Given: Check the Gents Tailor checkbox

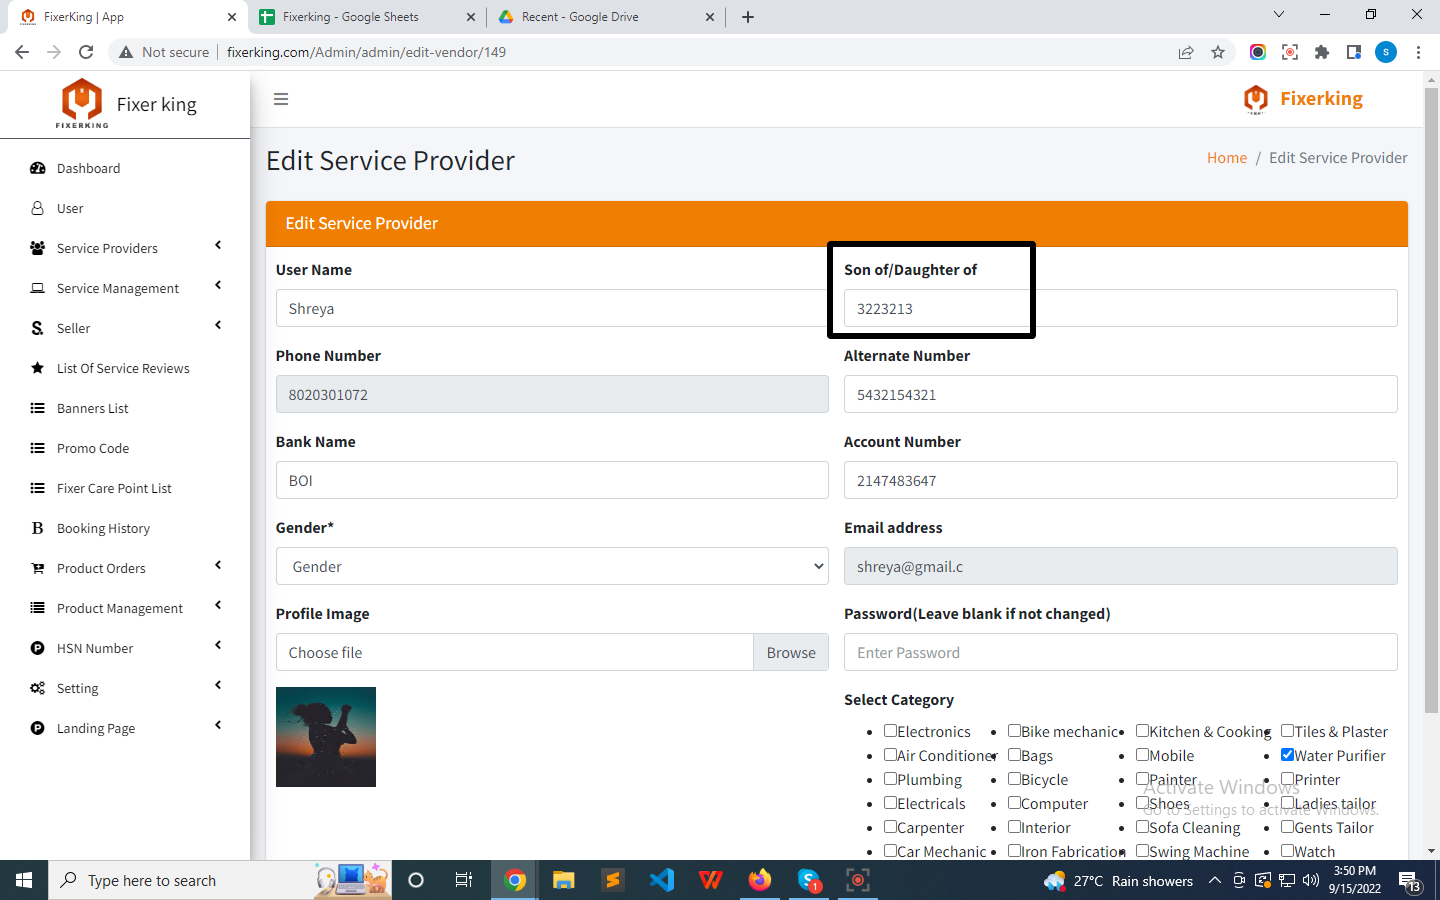Looking at the screenshot, I should [1288, 827].
